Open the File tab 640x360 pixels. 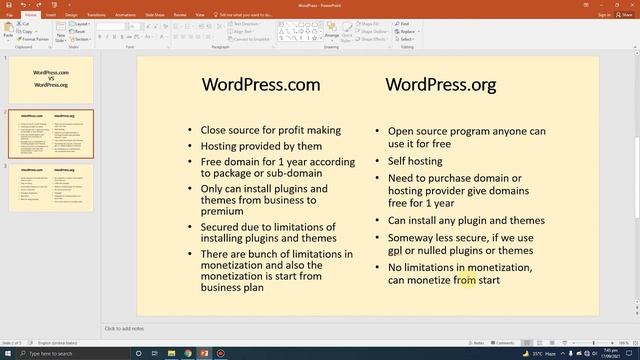coord(9,15)
